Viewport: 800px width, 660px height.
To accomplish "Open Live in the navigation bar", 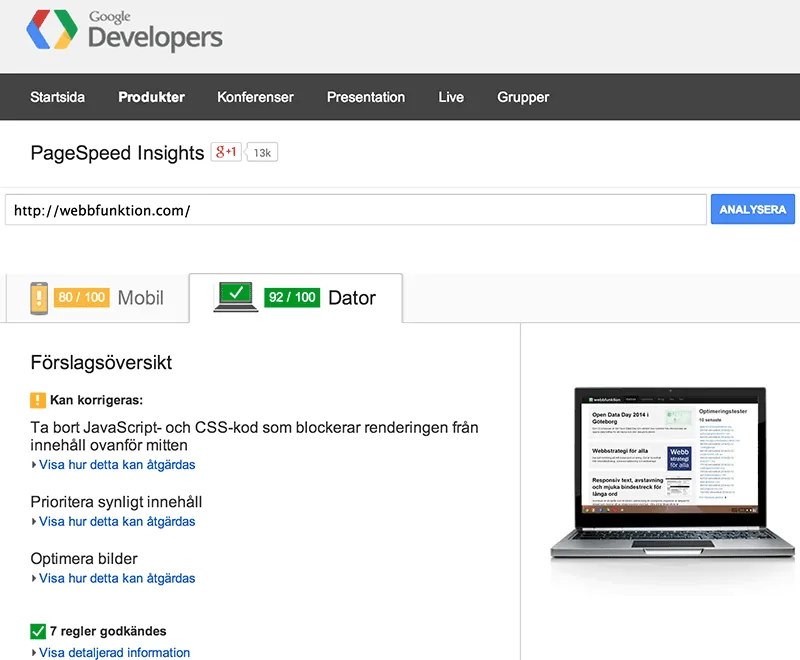I will pyautogui.click(x=451, y=97).
